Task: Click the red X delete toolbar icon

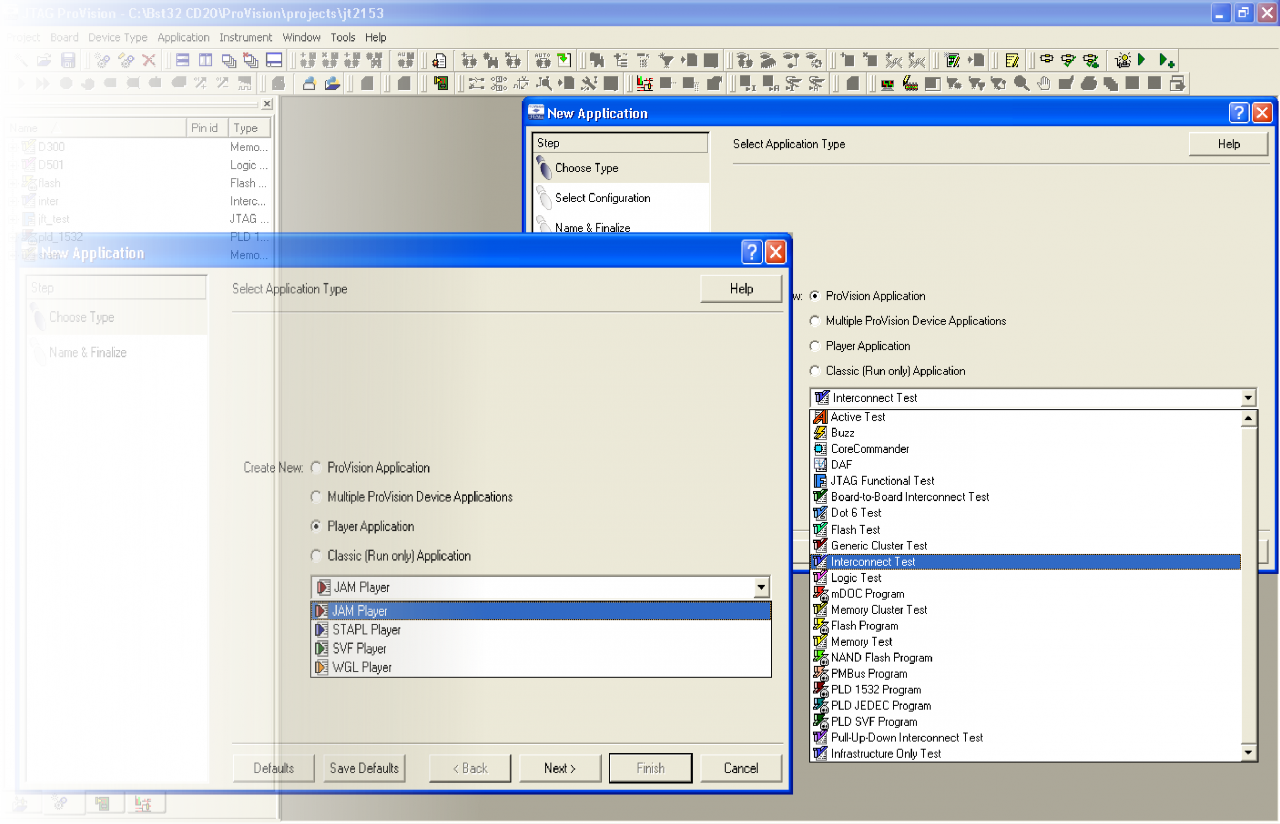Action: [x=148, y=60]
